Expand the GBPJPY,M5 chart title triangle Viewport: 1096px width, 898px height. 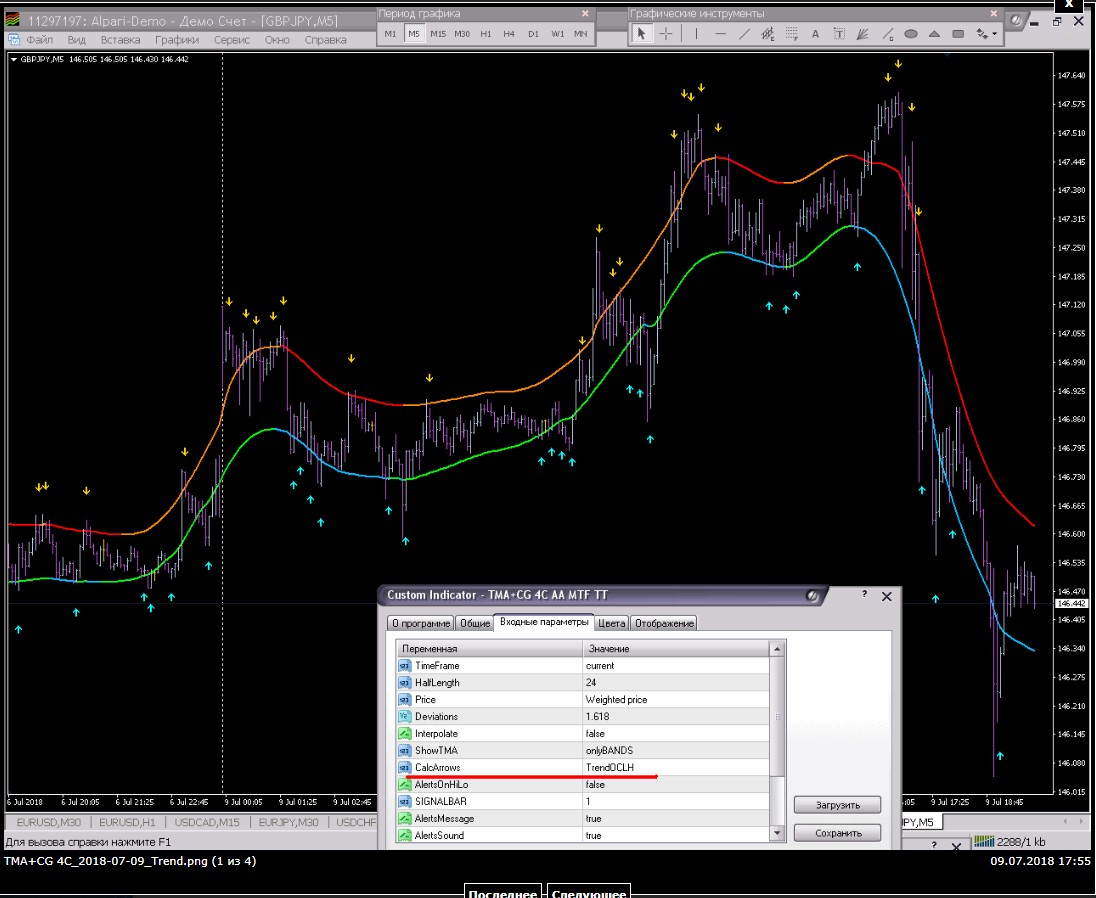pyautogui.click(x=13, y=59)
